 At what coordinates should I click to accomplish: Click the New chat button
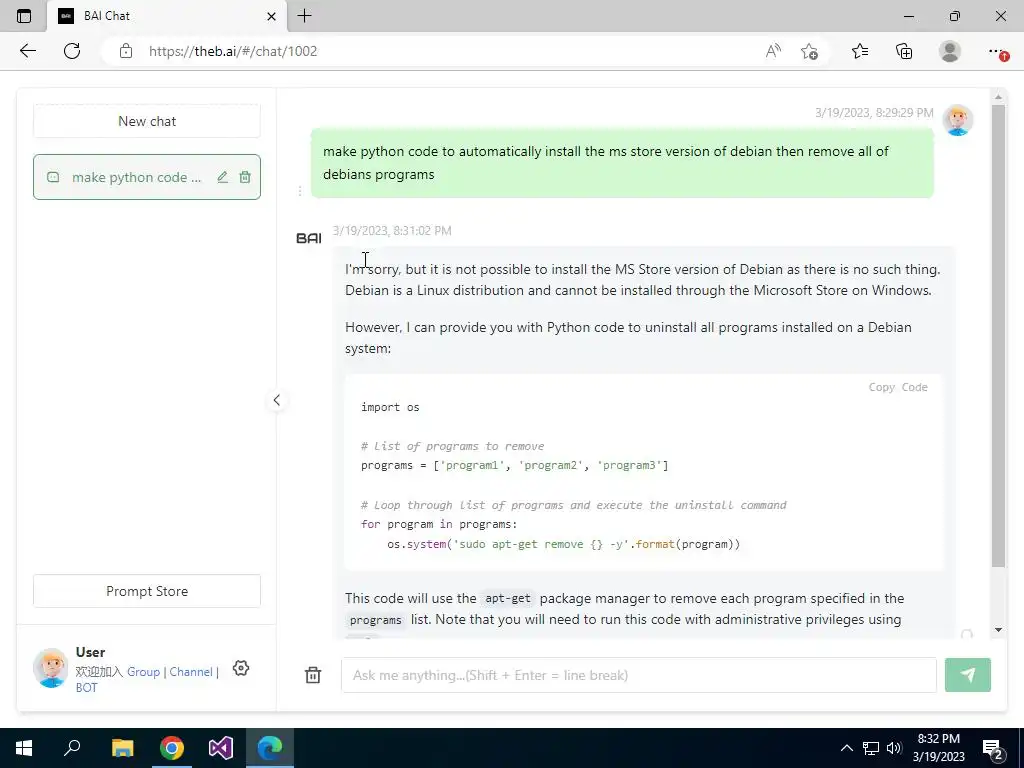coord(147,121)
